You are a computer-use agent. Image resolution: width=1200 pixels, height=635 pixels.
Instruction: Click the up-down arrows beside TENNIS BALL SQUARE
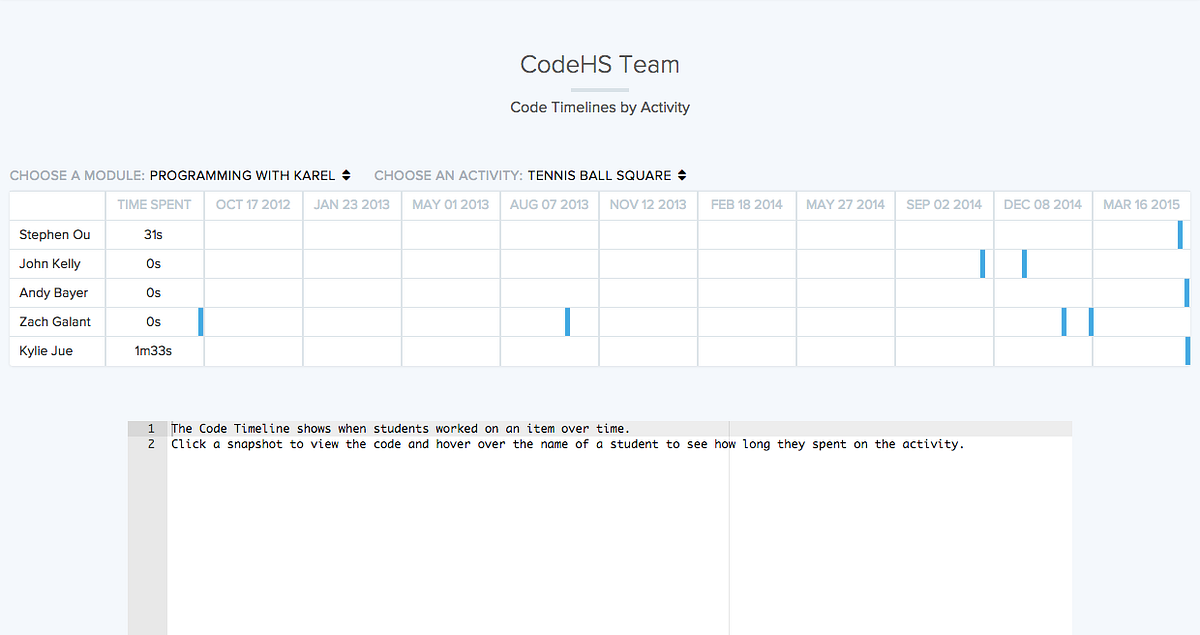click(684, 175)
